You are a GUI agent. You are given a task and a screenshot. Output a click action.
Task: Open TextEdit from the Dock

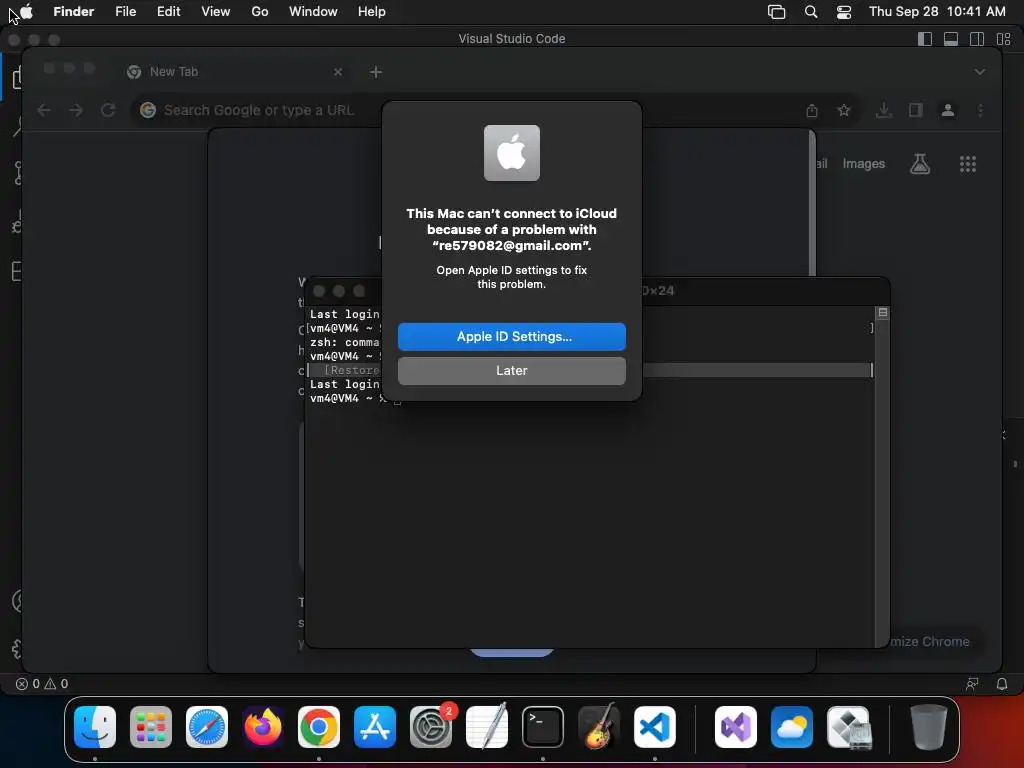point(487,727)
